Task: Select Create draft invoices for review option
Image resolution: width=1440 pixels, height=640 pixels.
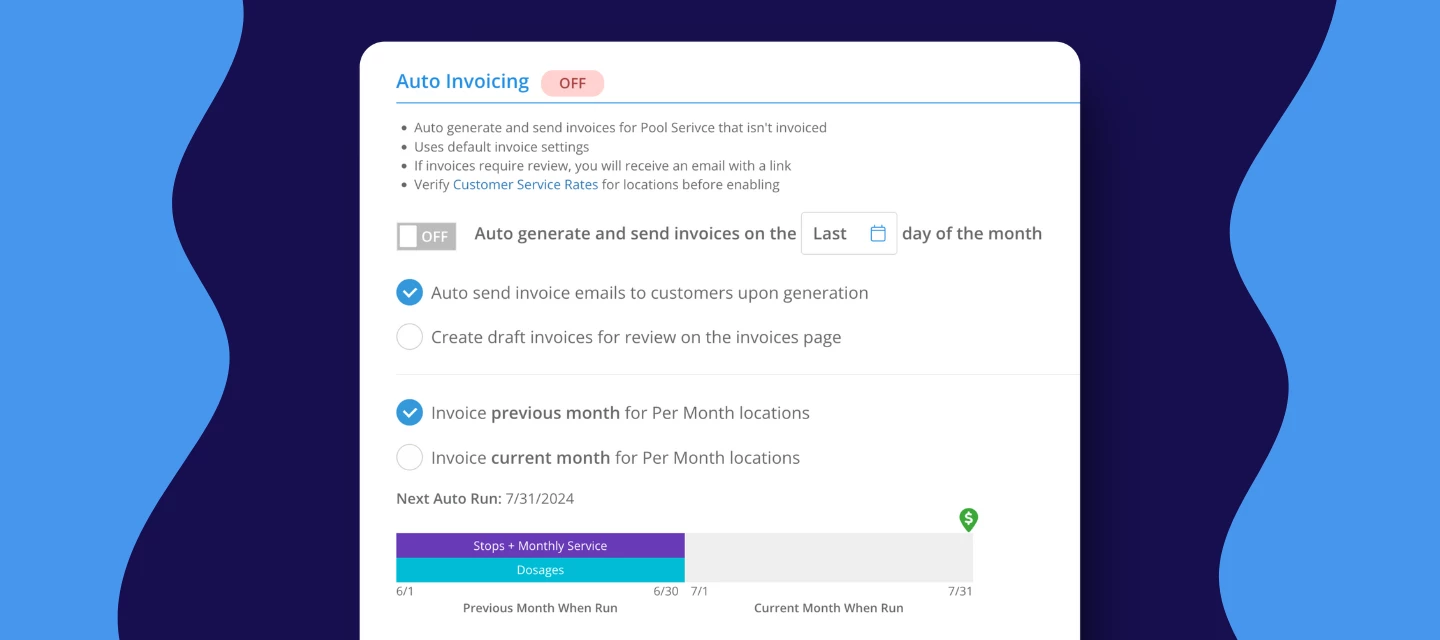Action: 410,337
